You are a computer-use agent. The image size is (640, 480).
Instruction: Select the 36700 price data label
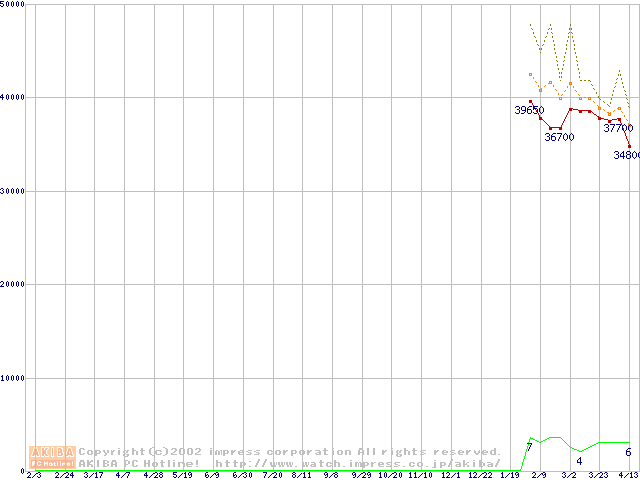(x=559, y=137)
